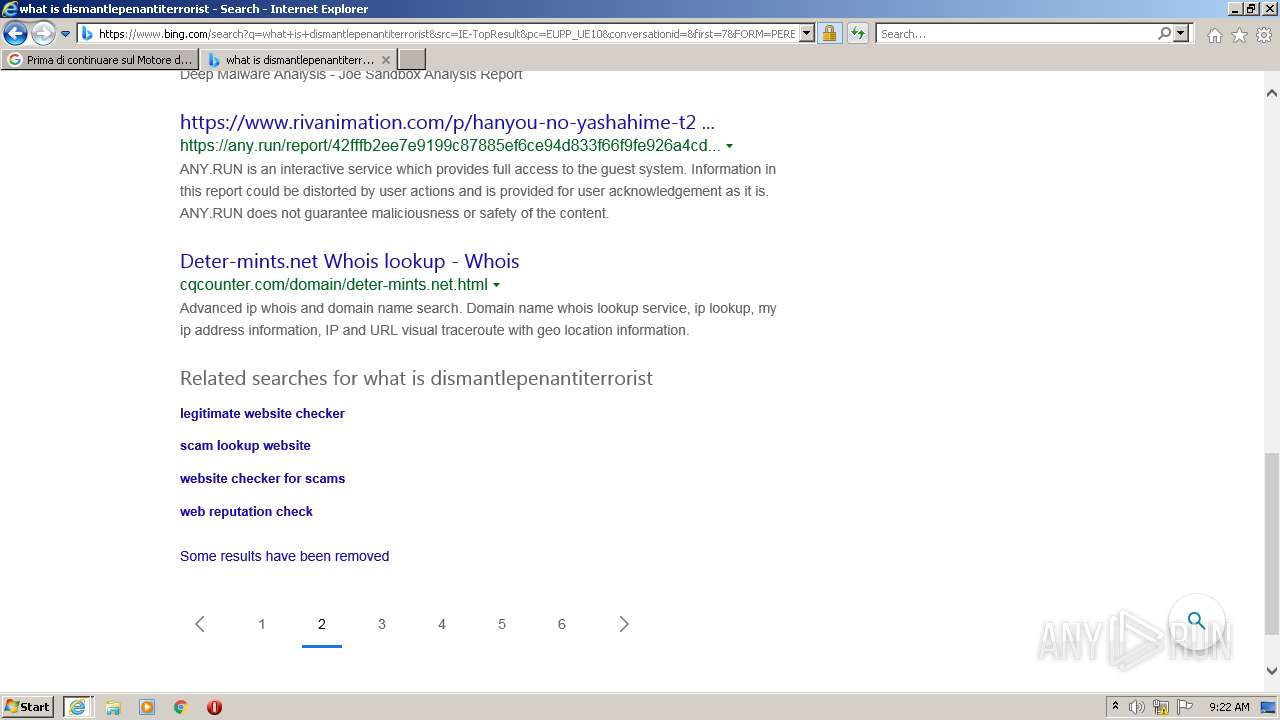Image resolution: width=1280 pixels, height=720 pixels.
Task: Show hidden tray icons arrow
Action: [x=1116, y=706]
